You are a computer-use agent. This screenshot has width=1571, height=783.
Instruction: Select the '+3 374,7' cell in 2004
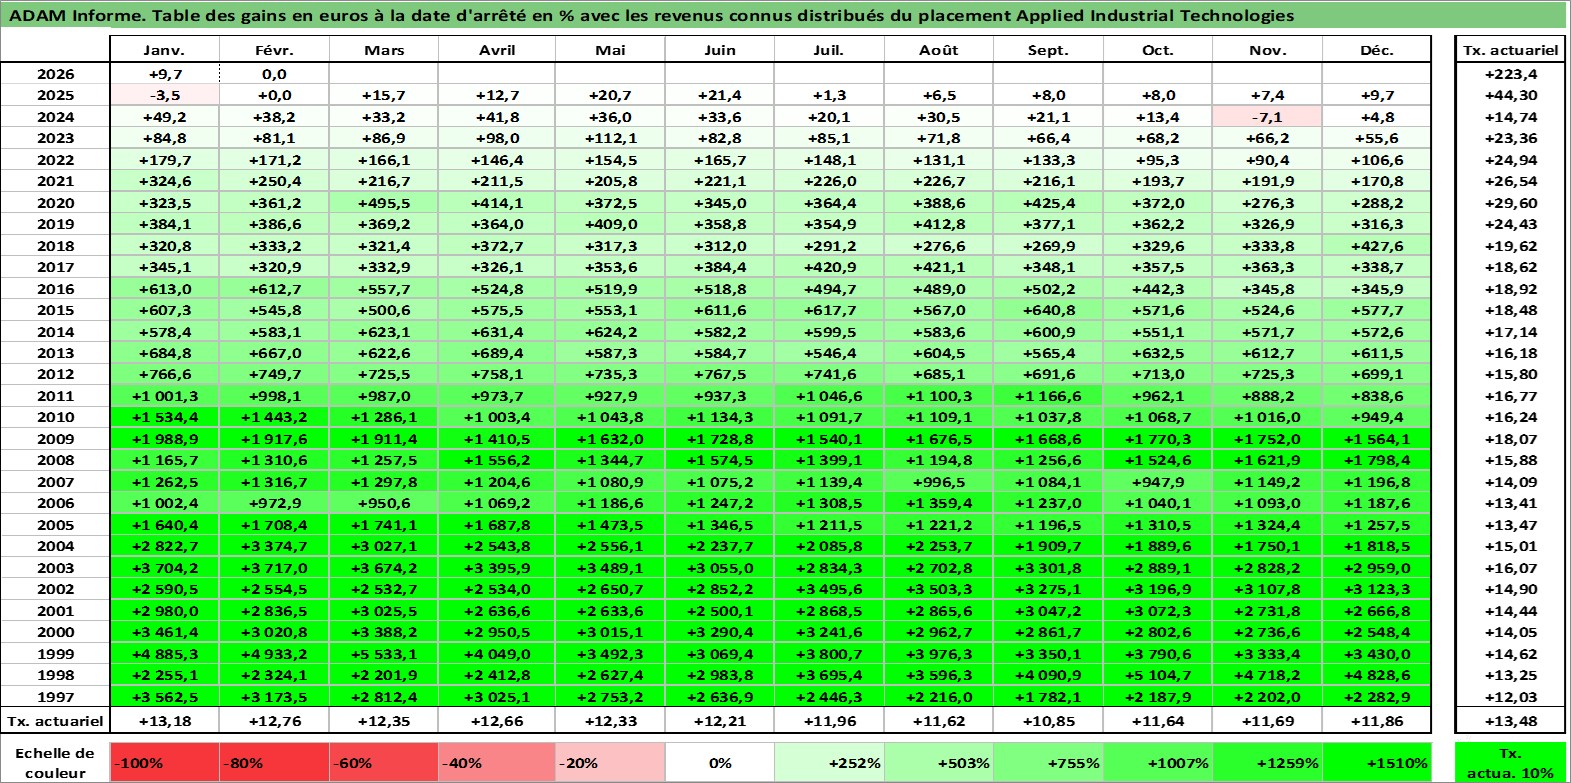274,546
